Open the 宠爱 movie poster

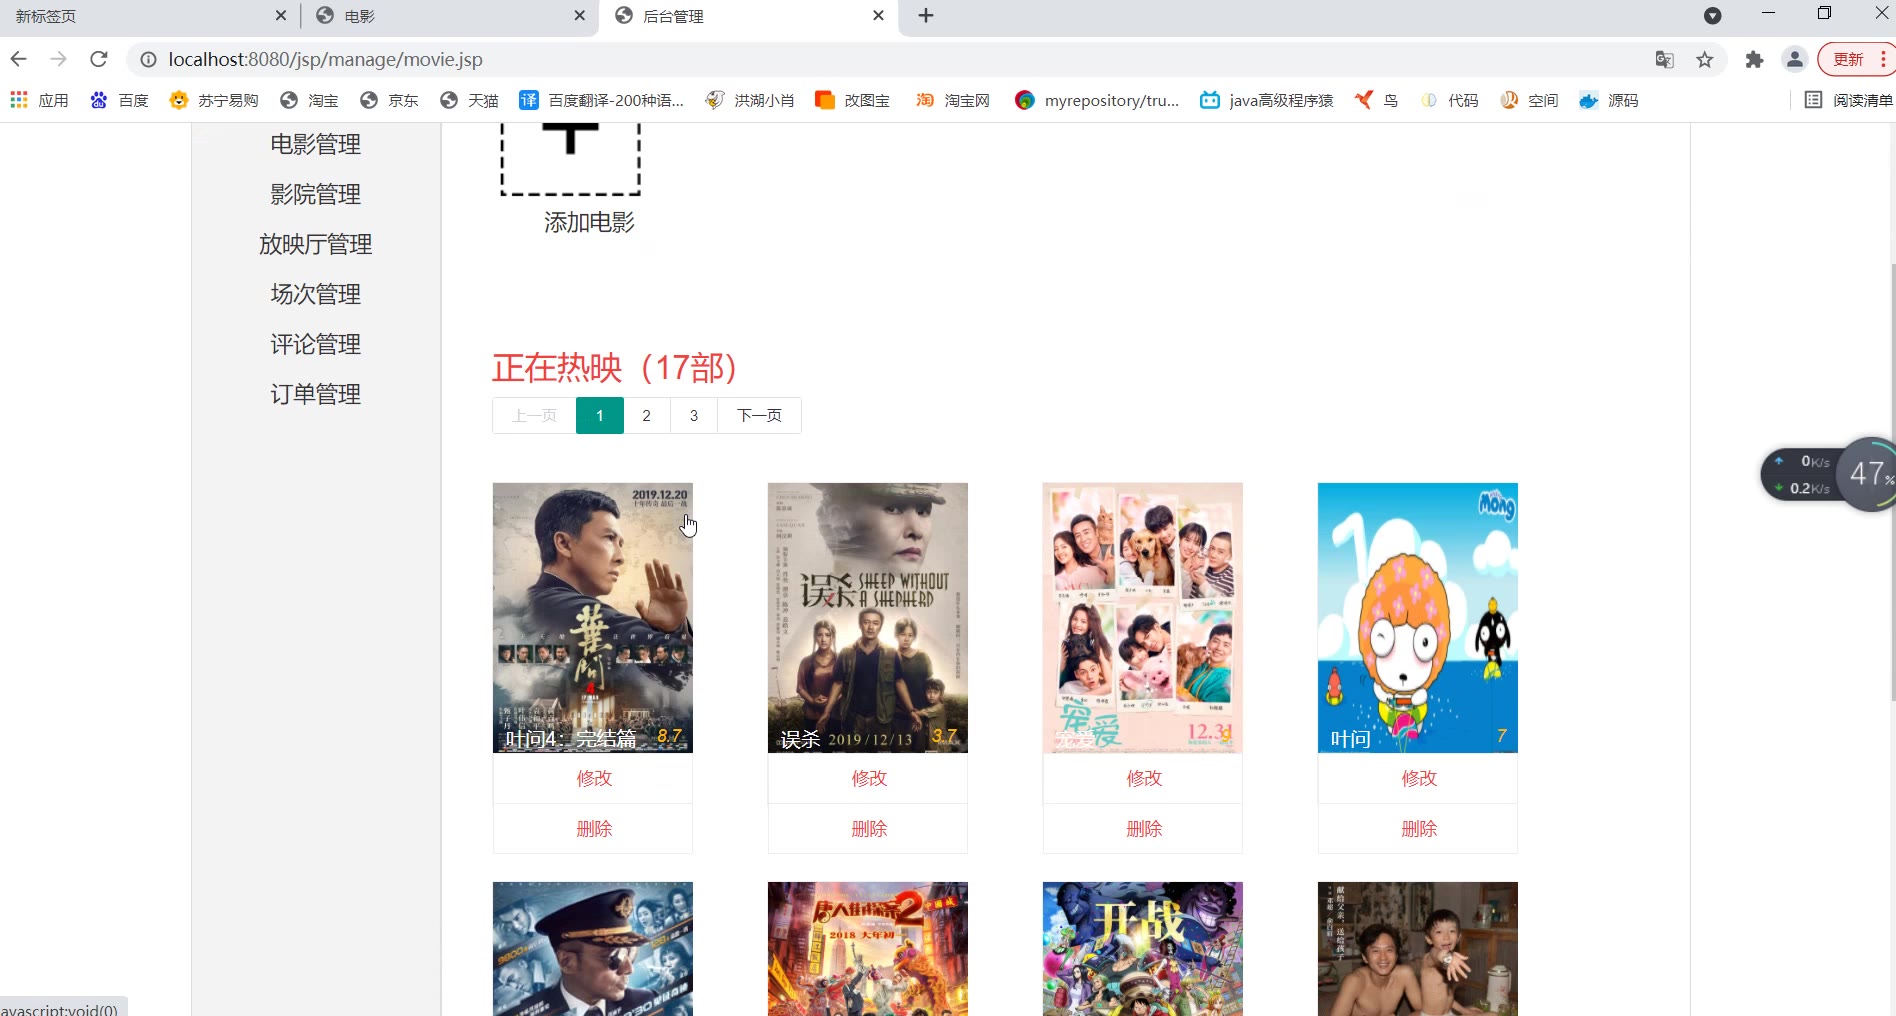[x=1142, y=618]
